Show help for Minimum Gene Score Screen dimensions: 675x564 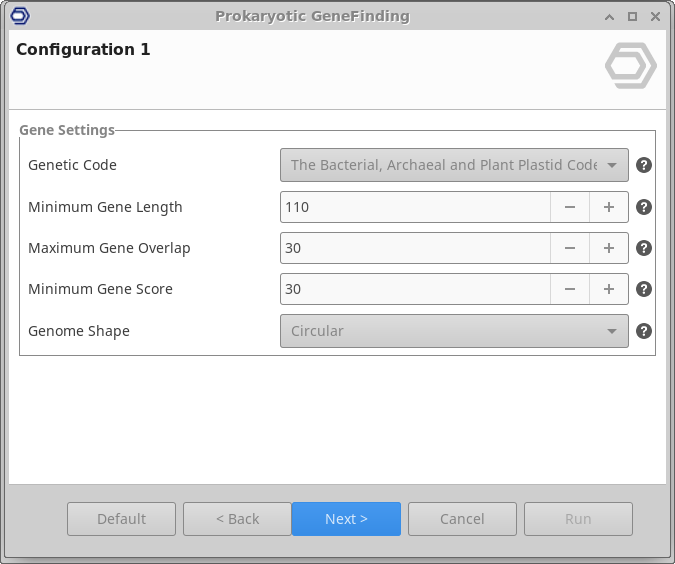[x=644, y=289]
